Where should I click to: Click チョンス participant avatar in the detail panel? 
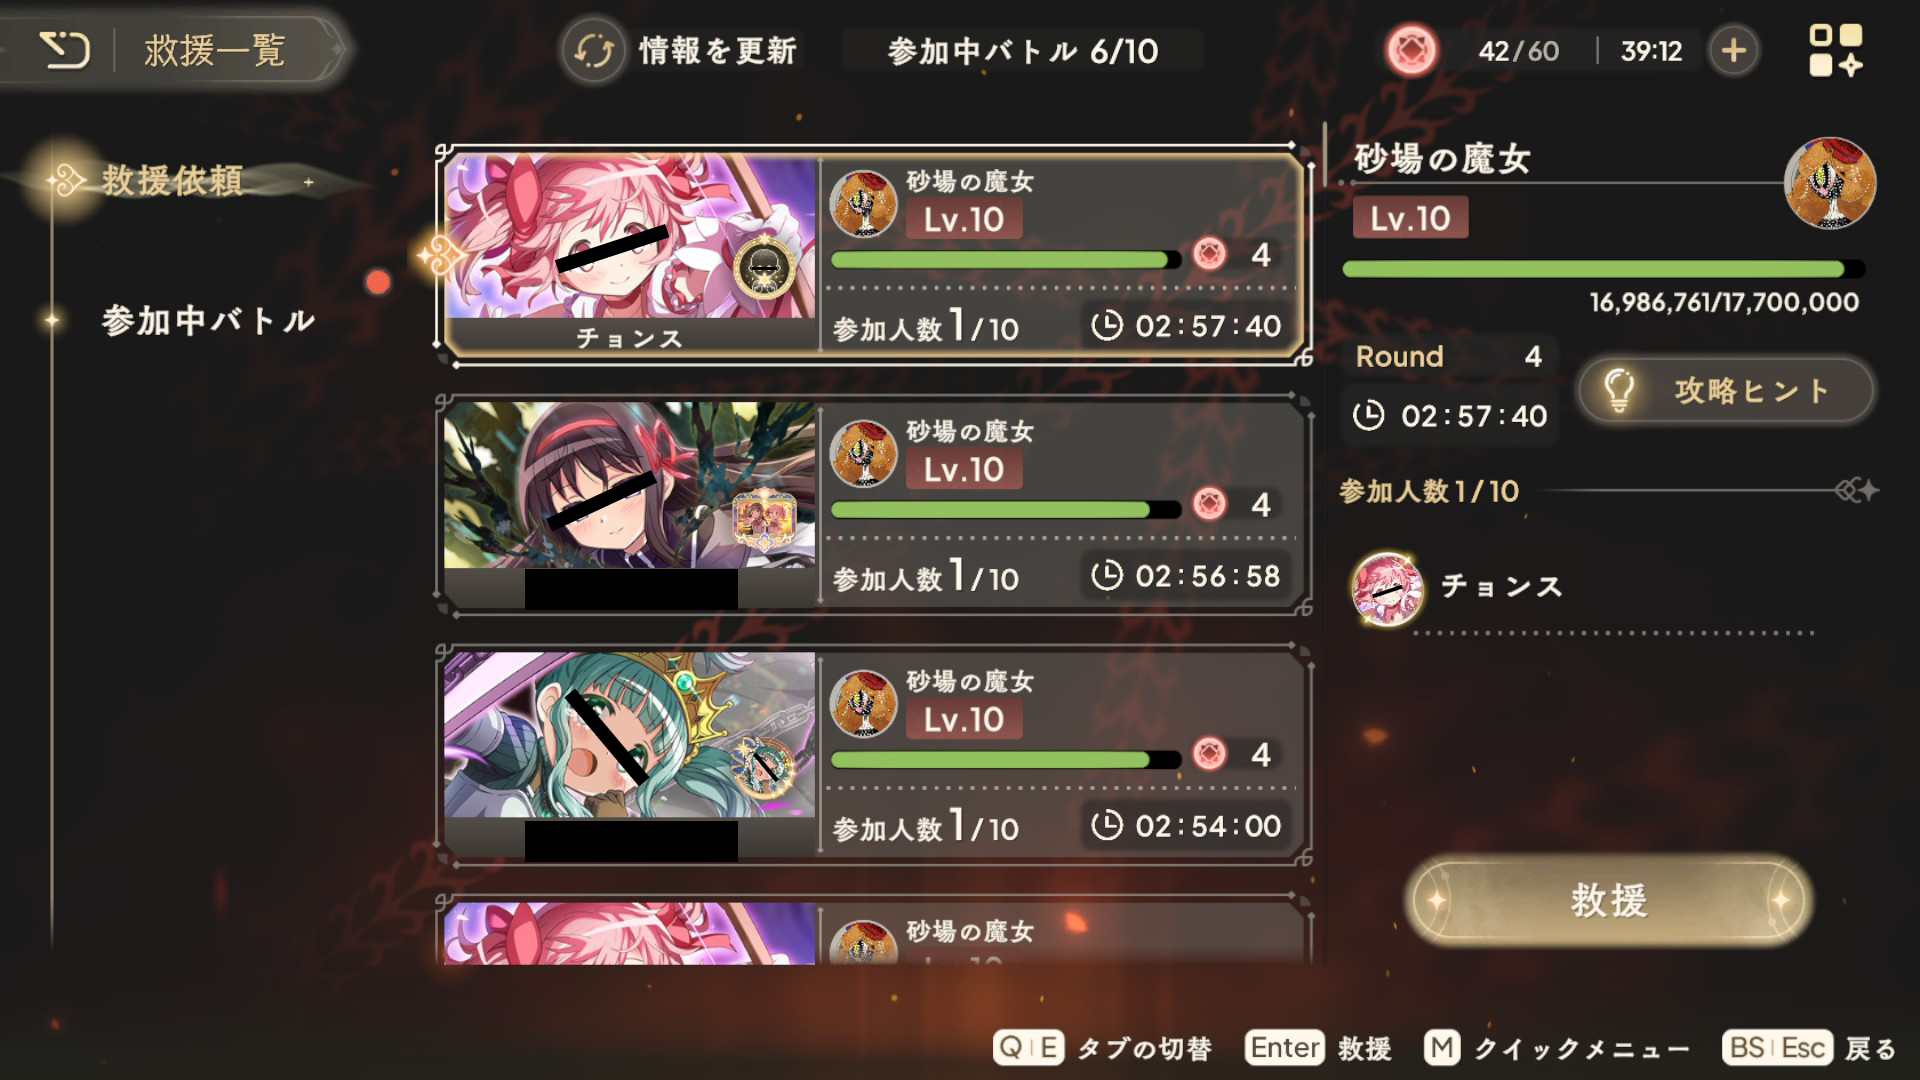coord(1387,587)
